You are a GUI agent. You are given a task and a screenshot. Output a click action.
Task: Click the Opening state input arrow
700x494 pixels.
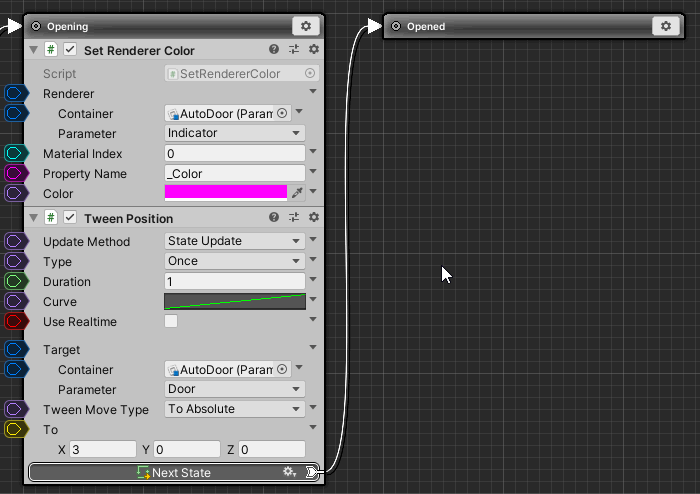(15, 26)
